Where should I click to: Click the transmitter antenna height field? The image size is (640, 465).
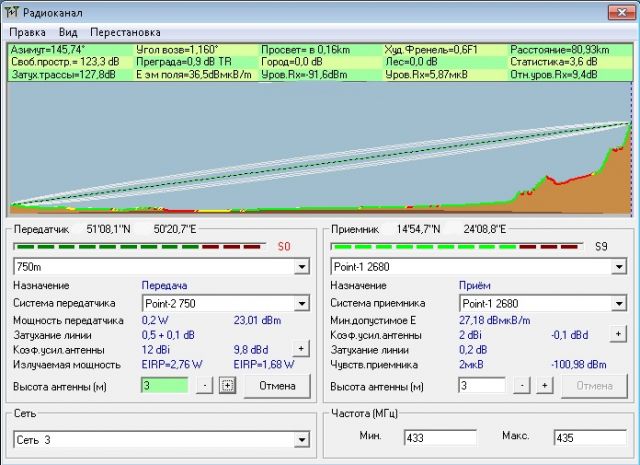pyautogui.click(x=164, y=385)
